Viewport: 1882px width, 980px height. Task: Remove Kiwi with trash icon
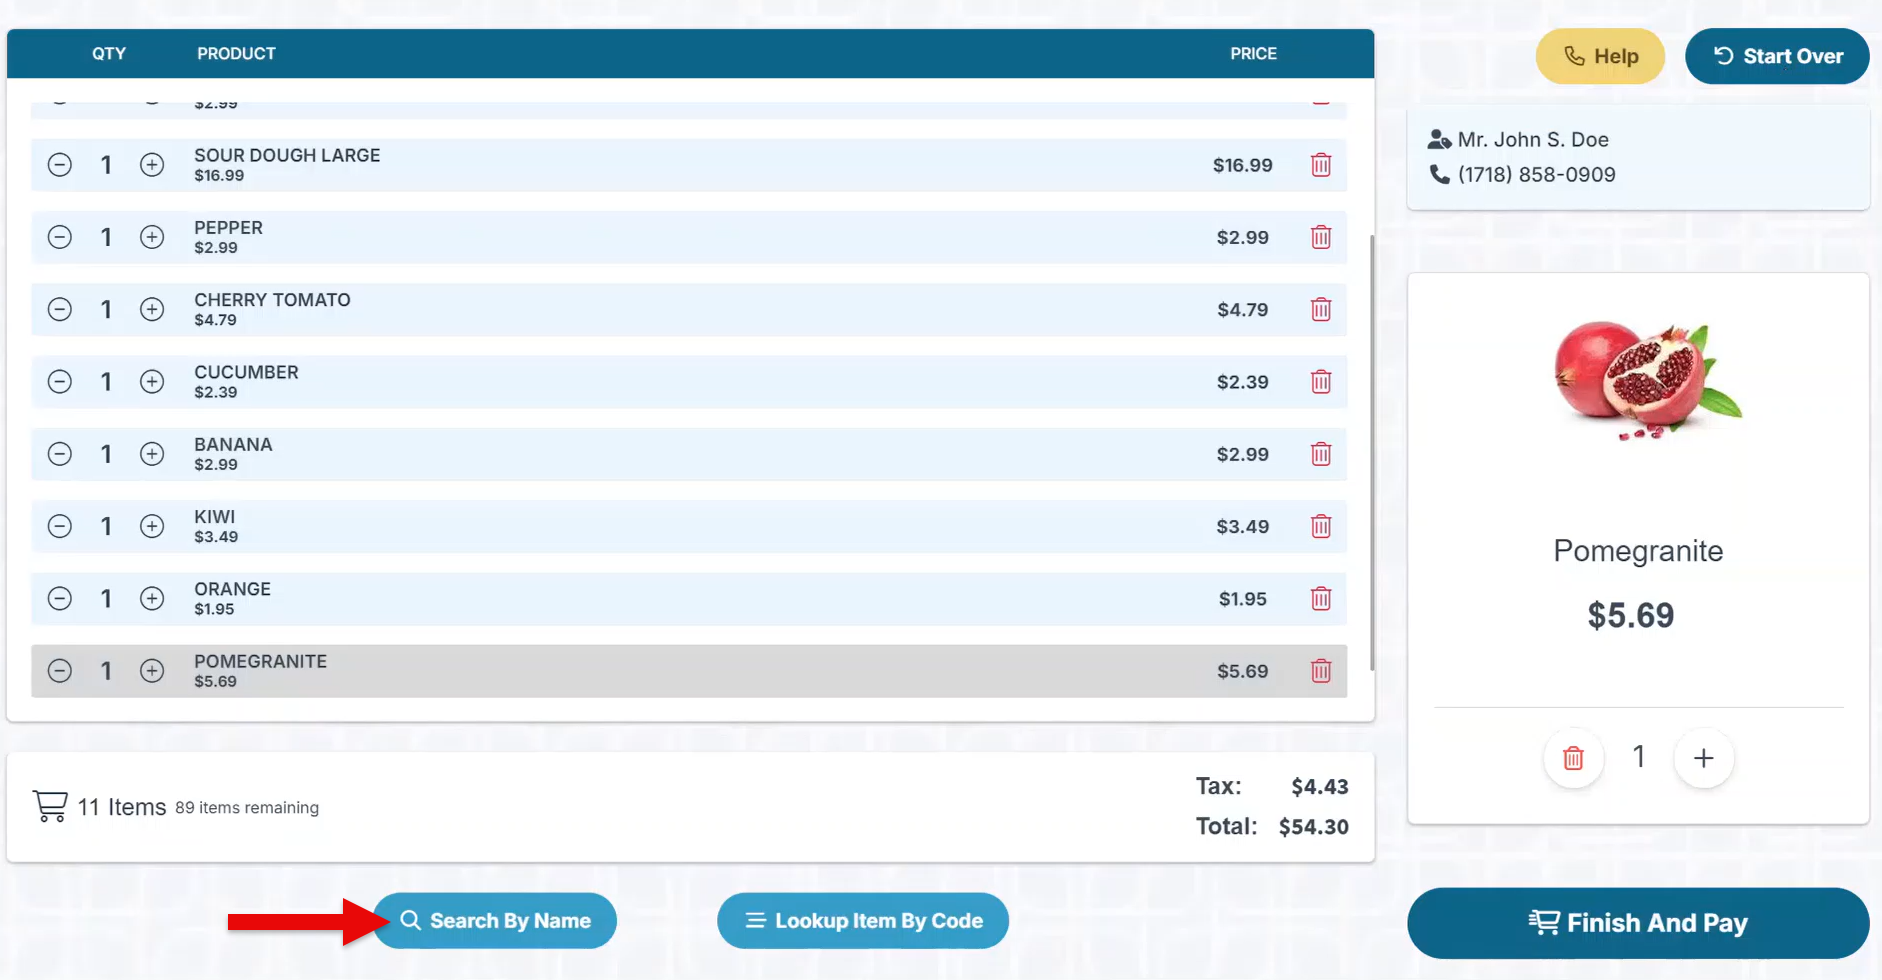pos(1321,527)
